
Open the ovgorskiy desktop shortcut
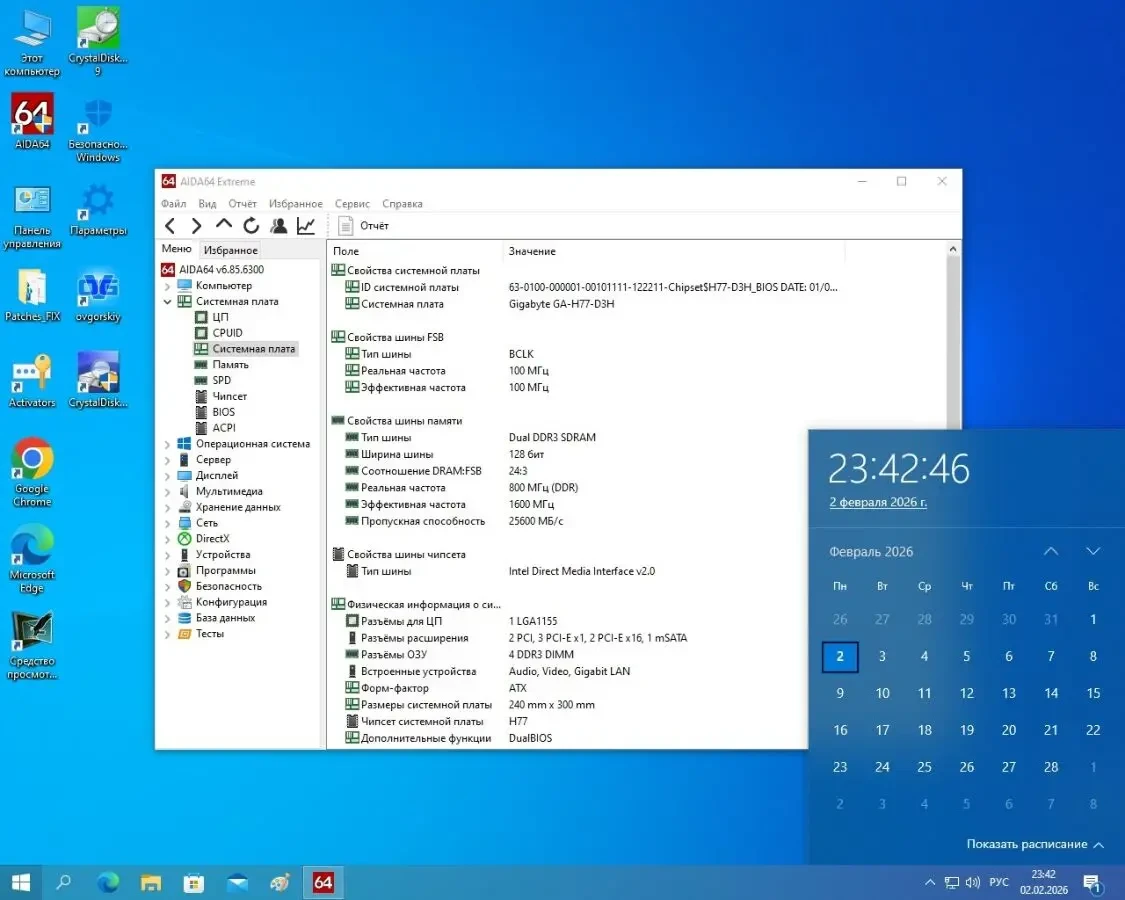98,296
